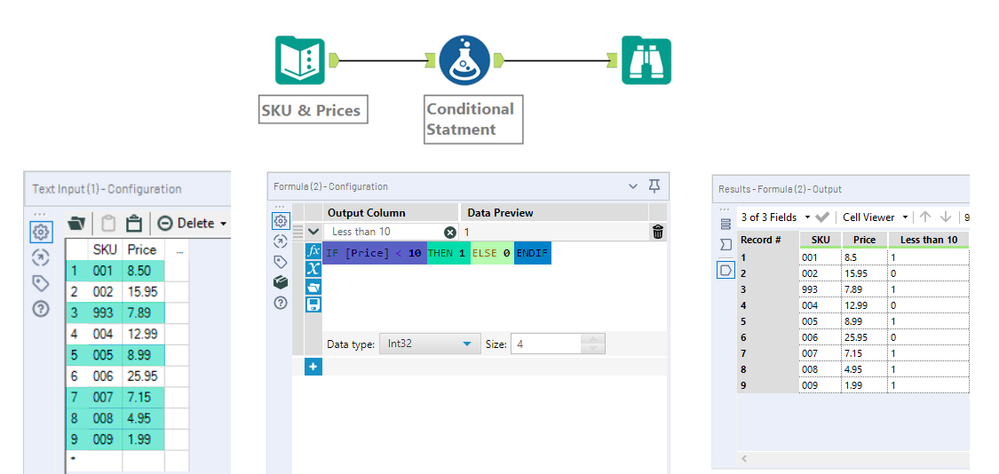Add a new expression with plus button

(x=313, y=366)
